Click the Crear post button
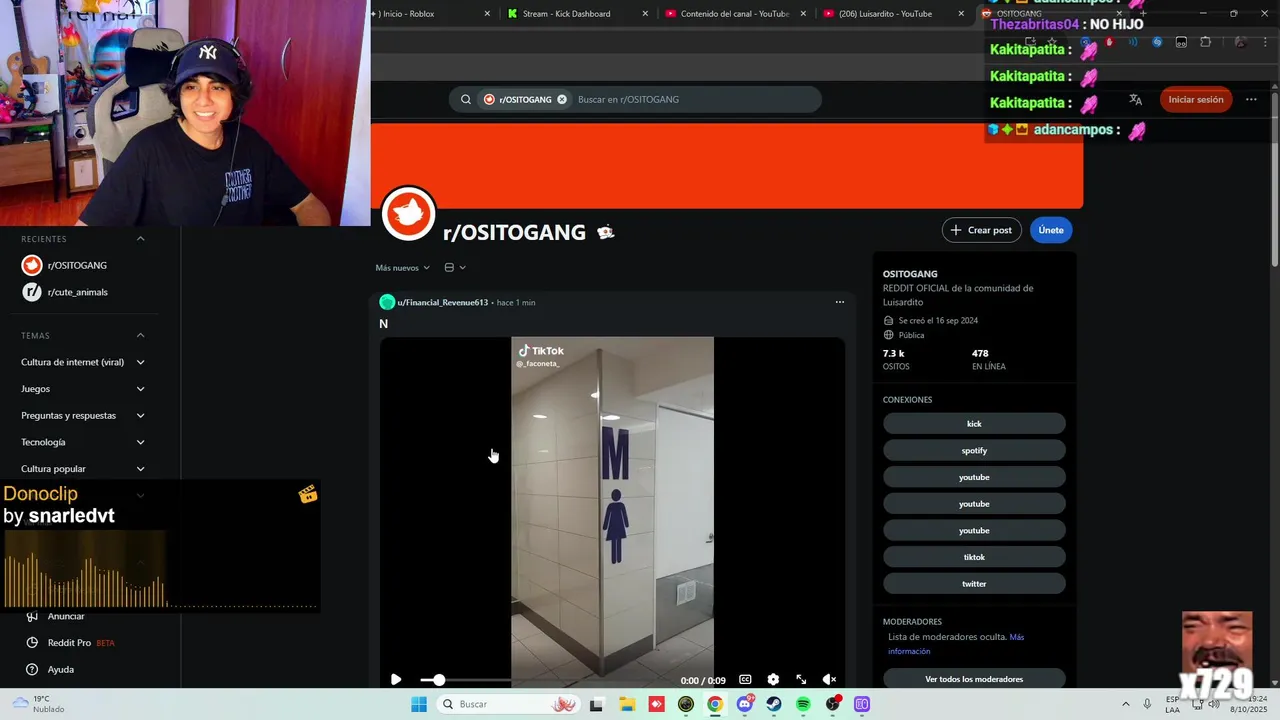 (982, 230)
